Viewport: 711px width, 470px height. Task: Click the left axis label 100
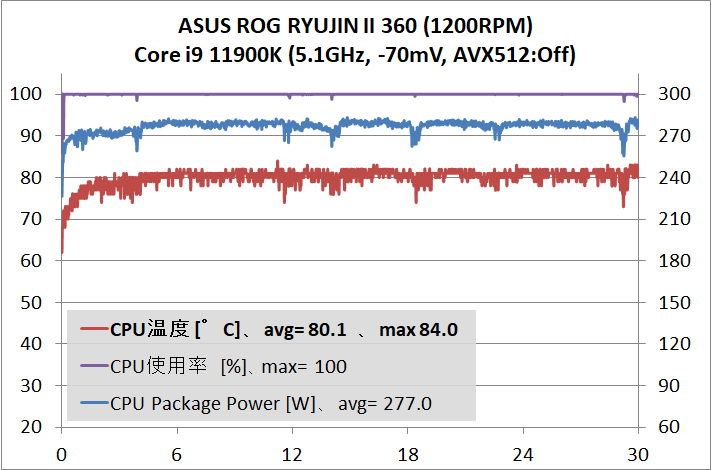pyautogui.click(x=26, y=94)
